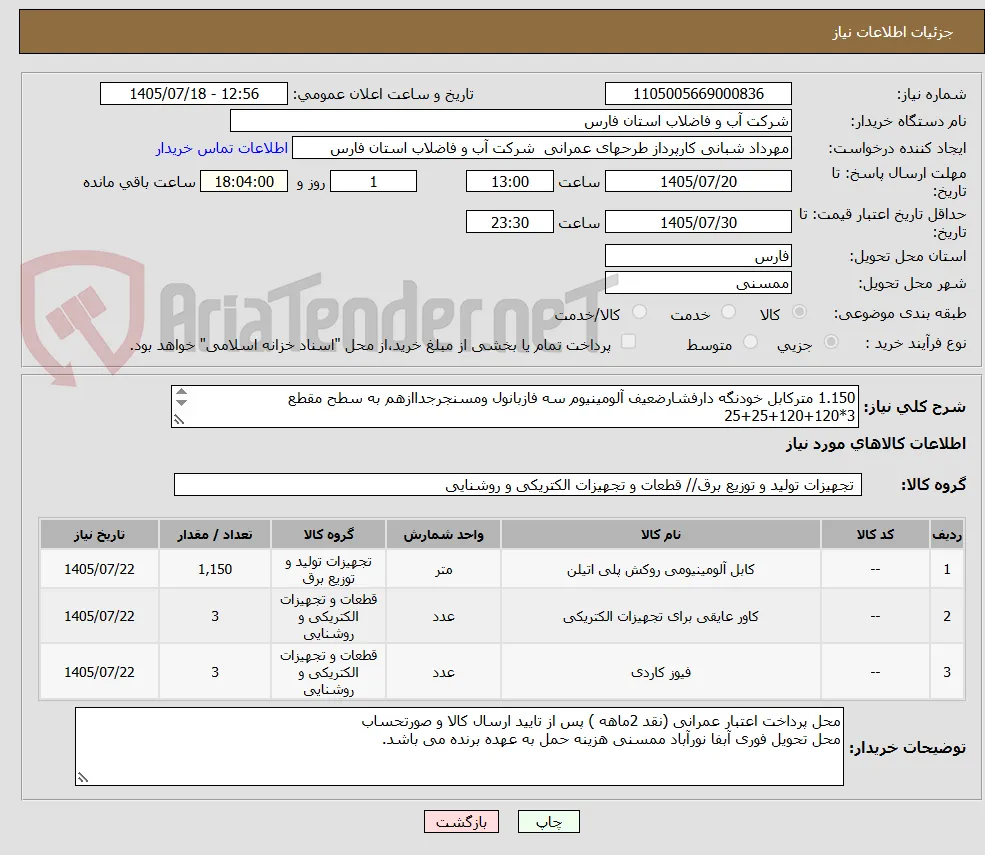This screenshot has height=855, width=985.
Task: Click the validity time field 23:30
Action: [509, 222]
